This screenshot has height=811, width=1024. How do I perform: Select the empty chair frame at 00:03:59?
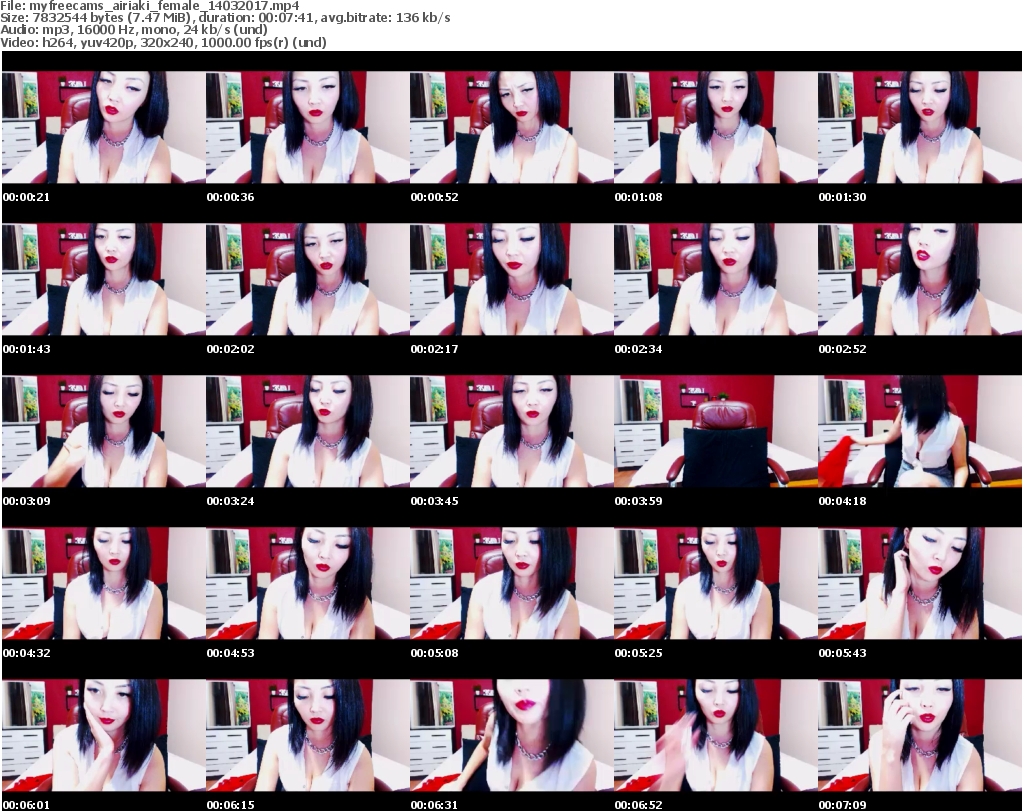pyautogui.click(x=716, y=432)
